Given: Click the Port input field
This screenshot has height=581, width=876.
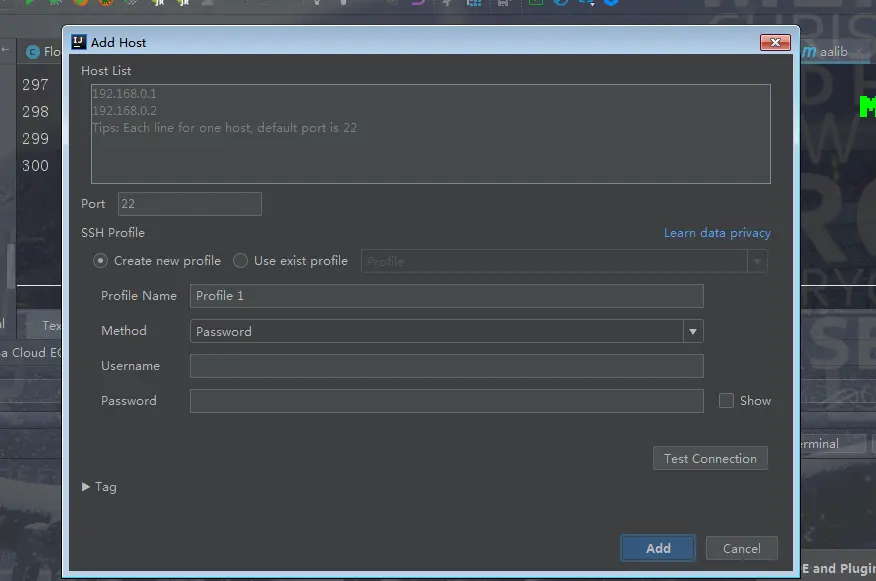Looking at the screenshot, I should [189, 204].
